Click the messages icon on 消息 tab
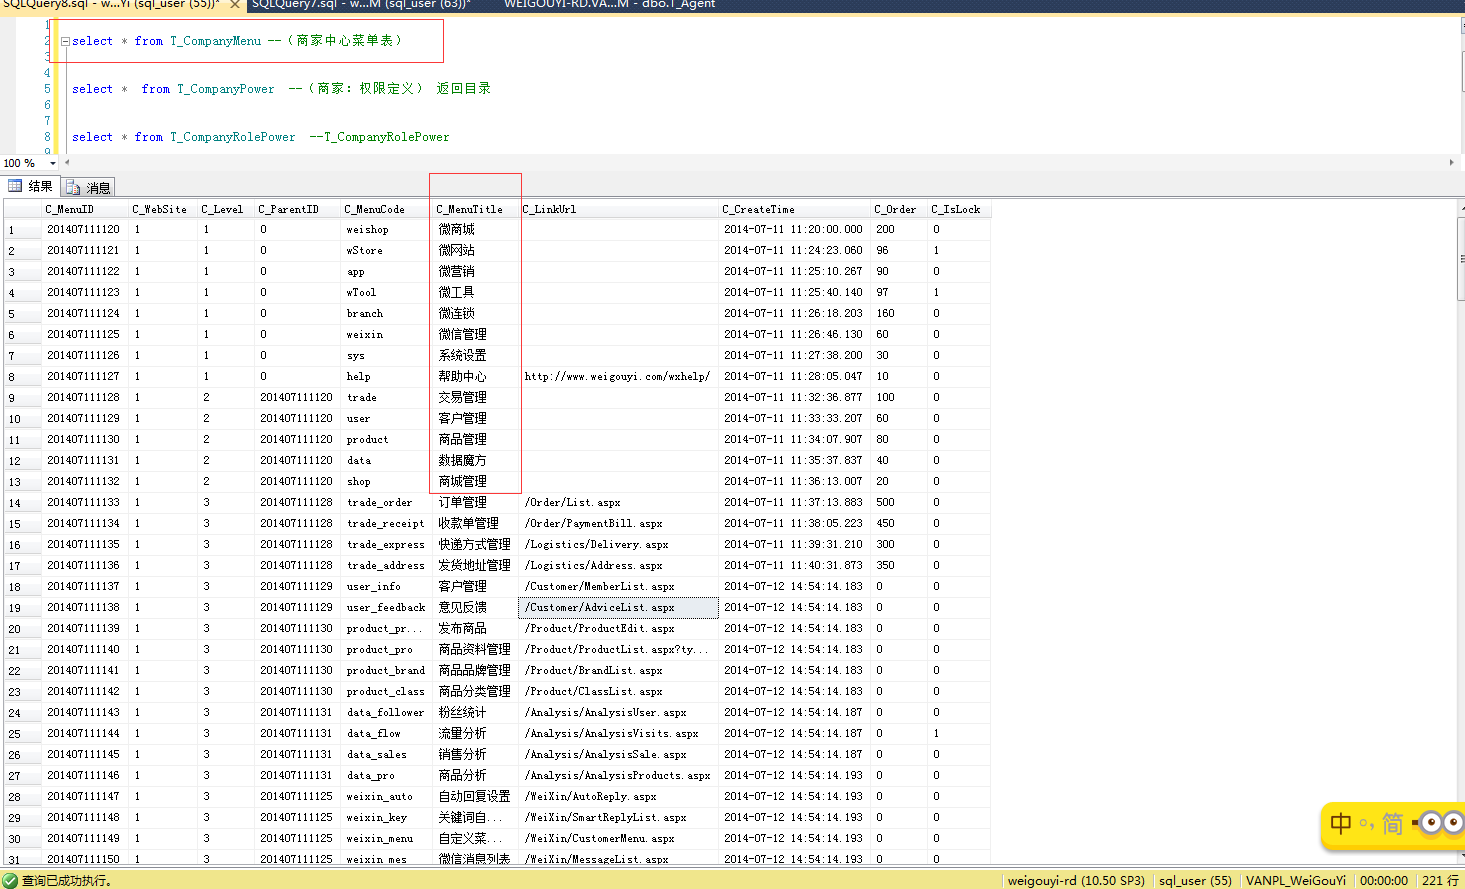This screenshot has width=1465, height=889. coord(73,187)
